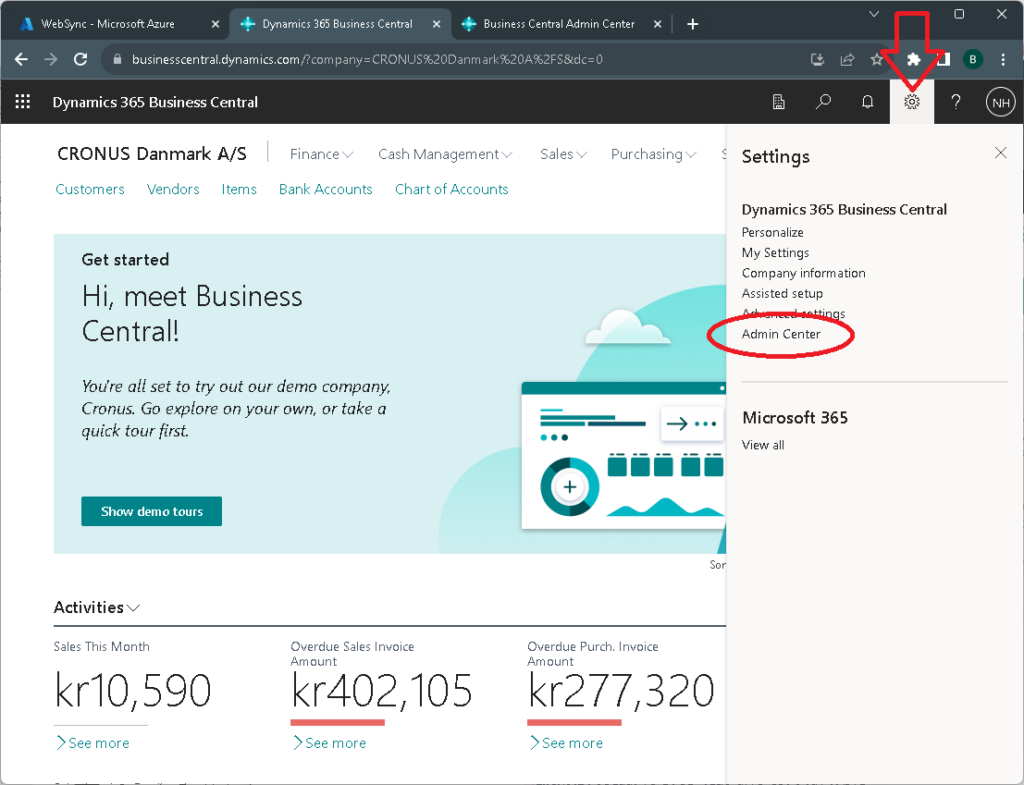
Task: Close the Settings panel with the X
Action: pos(1000,152)
